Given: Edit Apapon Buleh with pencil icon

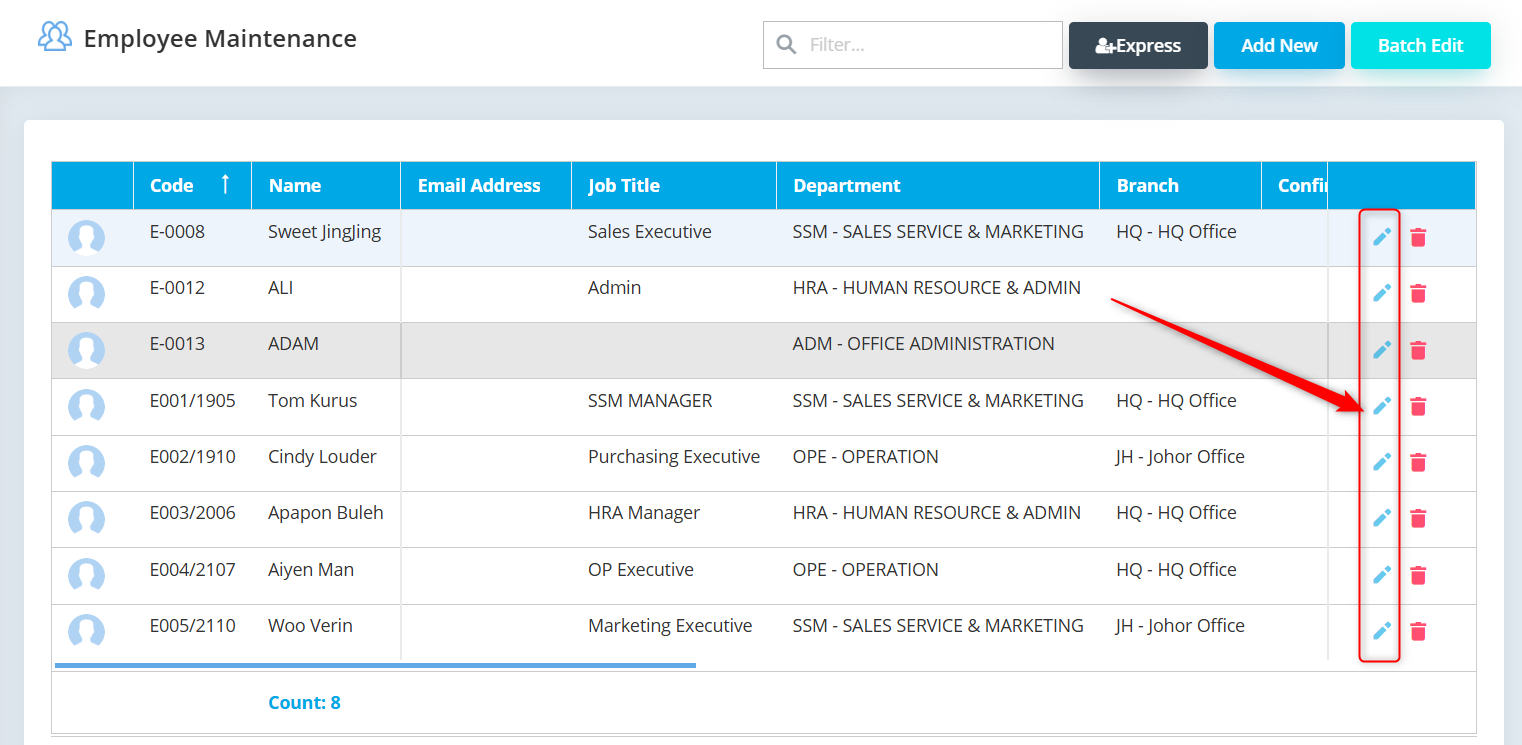Looking at the screenshot, I should point(1381,518).
